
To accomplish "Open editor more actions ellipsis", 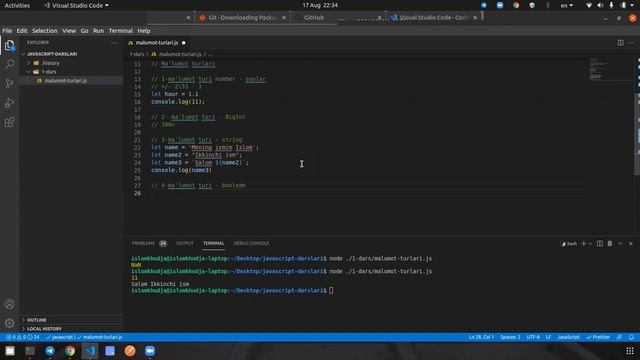I will point(631,42).
